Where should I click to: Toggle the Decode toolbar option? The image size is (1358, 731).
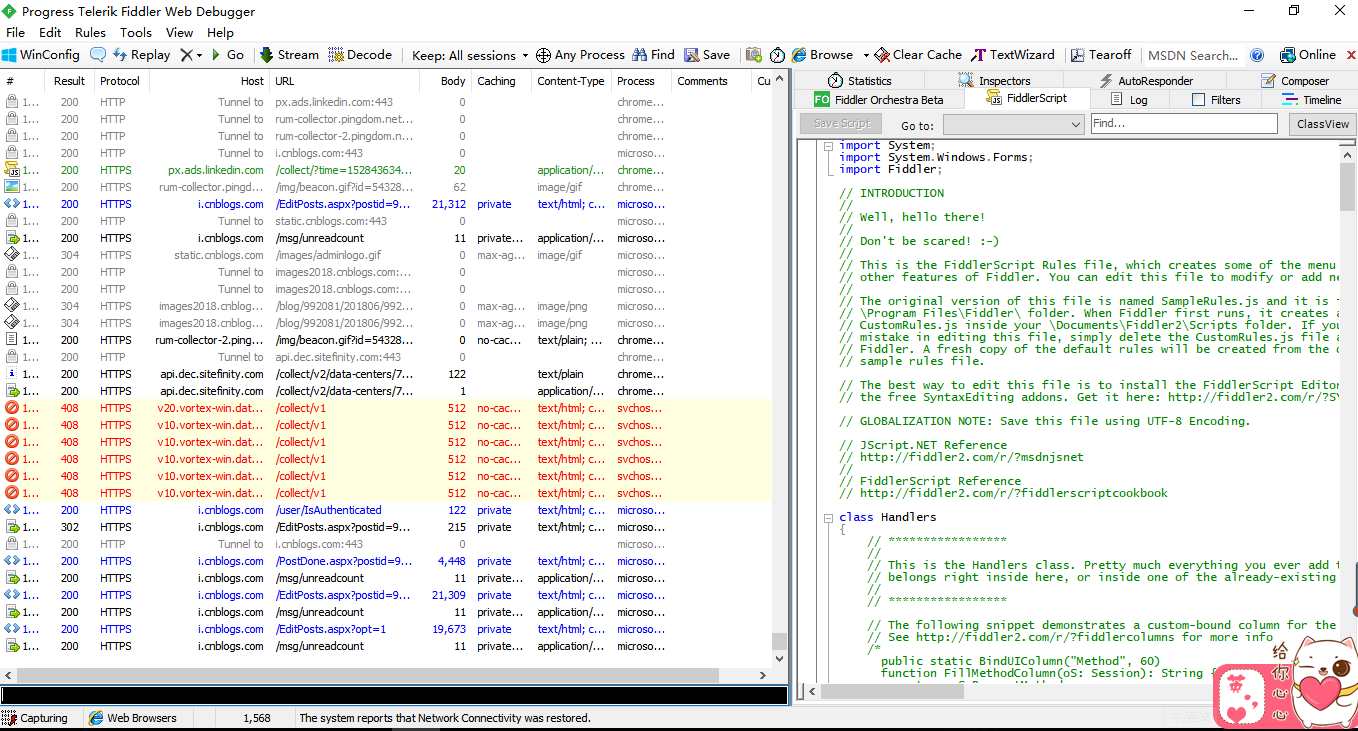360,55
